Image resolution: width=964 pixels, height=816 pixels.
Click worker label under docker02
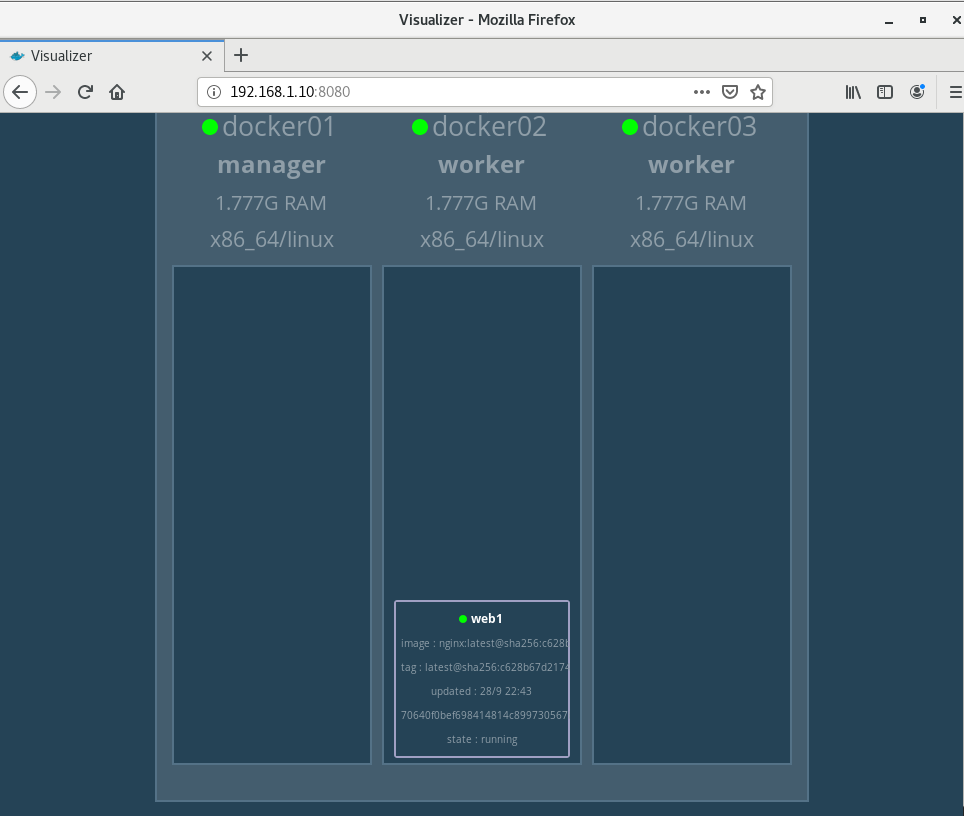pyautogui.click(x=481, y=165)
